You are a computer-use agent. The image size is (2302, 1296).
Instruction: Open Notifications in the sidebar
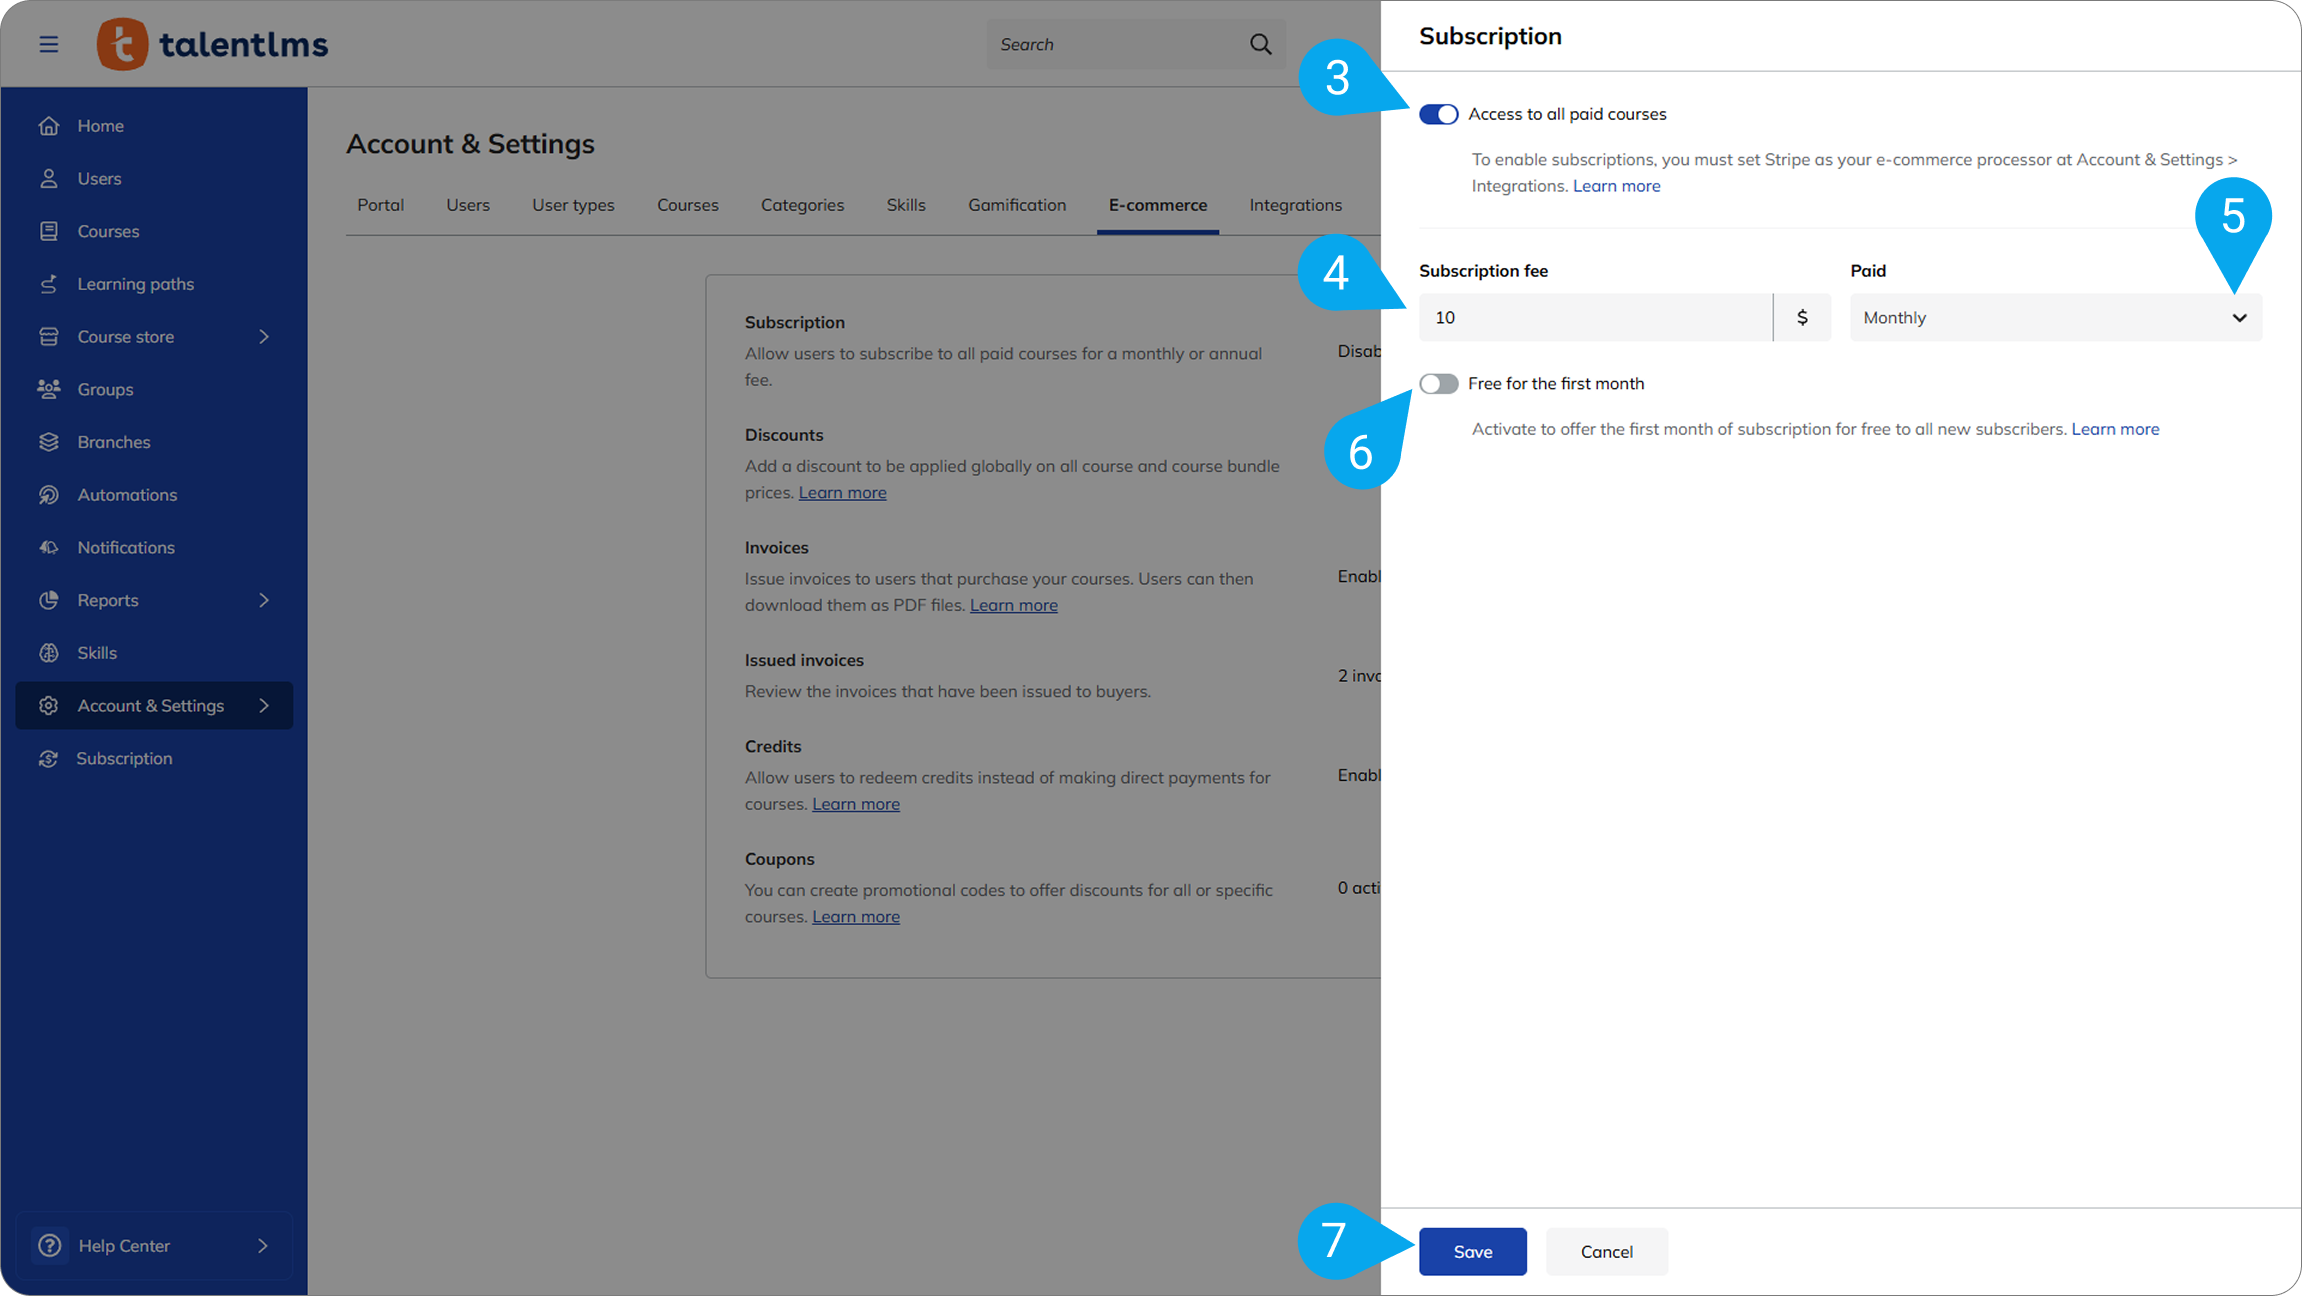click(x=126, y=547)
